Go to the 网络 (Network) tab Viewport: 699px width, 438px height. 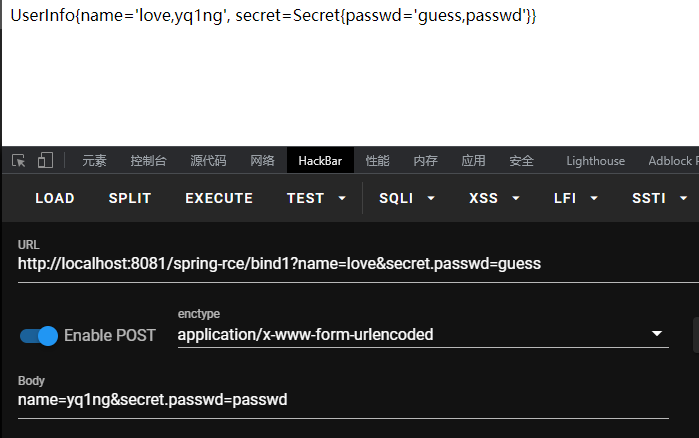[x=262, y=161]
